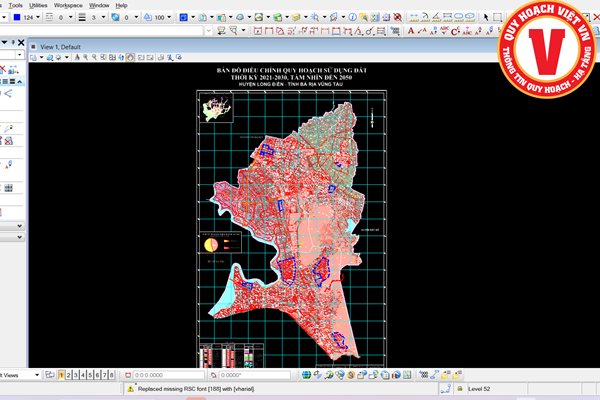This screenshot has width=600, height=400.
Task: Toggle view 1 button in the view groups bar
Action: (x=62, y=374)
